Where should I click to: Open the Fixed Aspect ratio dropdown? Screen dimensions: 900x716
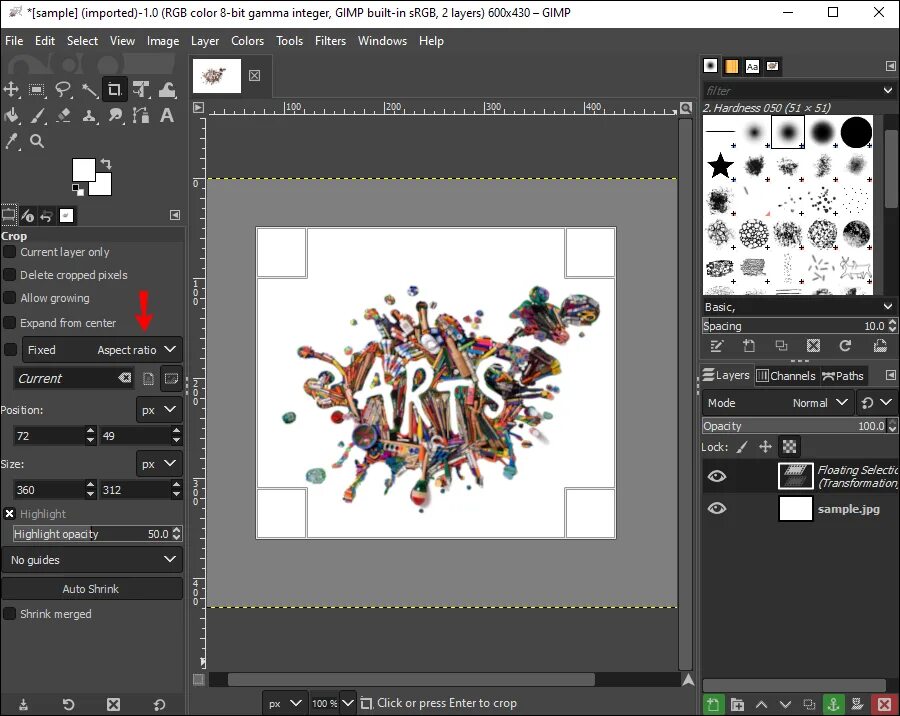pos(102,350)
